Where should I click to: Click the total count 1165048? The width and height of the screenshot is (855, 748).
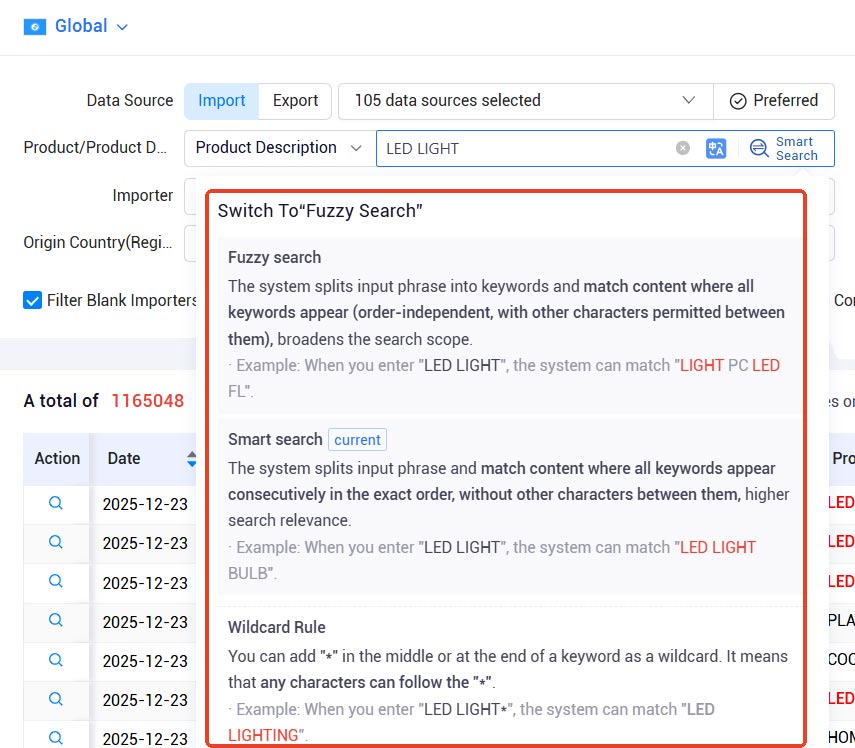pyautogui.click(x=148, y=401)
